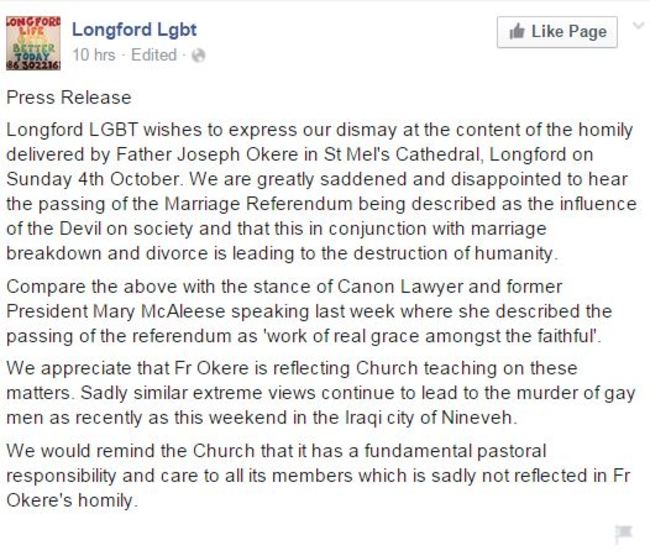Open the Longford Lgbt page name link
Viewport: 650px width, 556px height.
click(133, 31)
